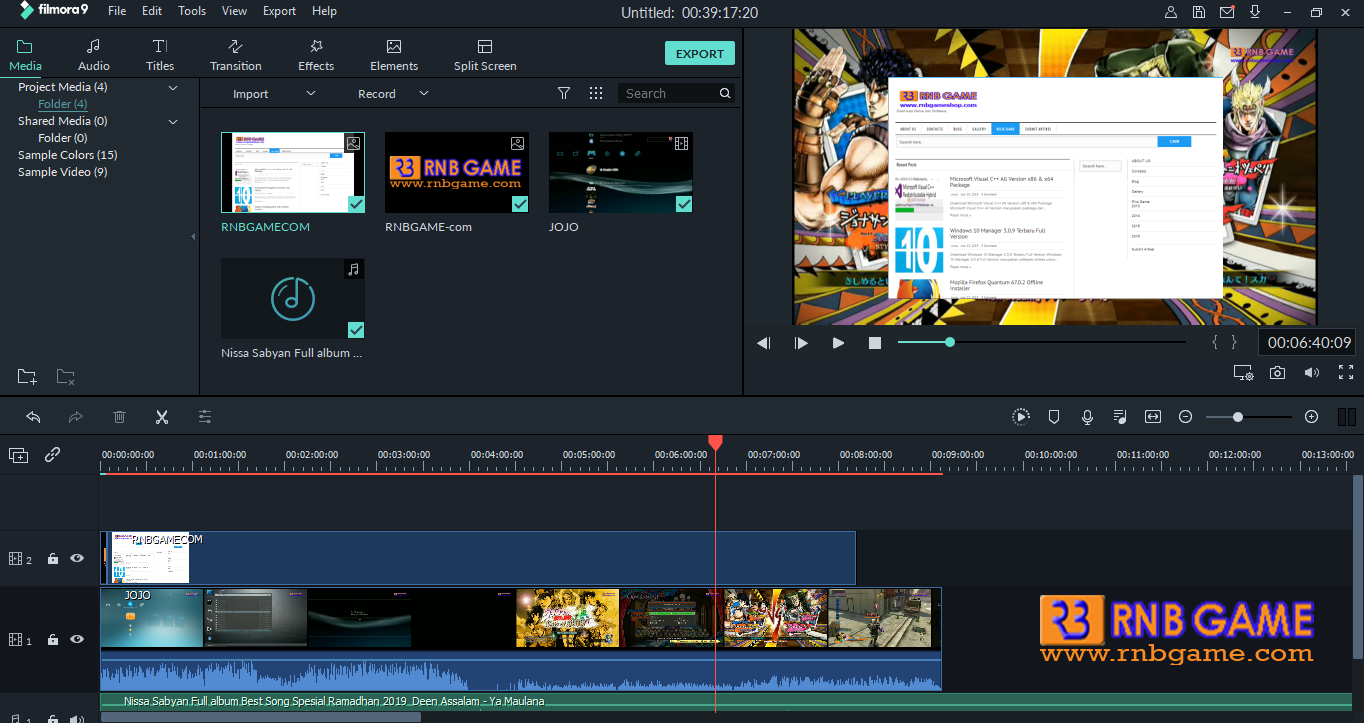Record a voiceover with the microphone icon
The width and height of the screenshot is (1364, 723).
(1087, 417)
